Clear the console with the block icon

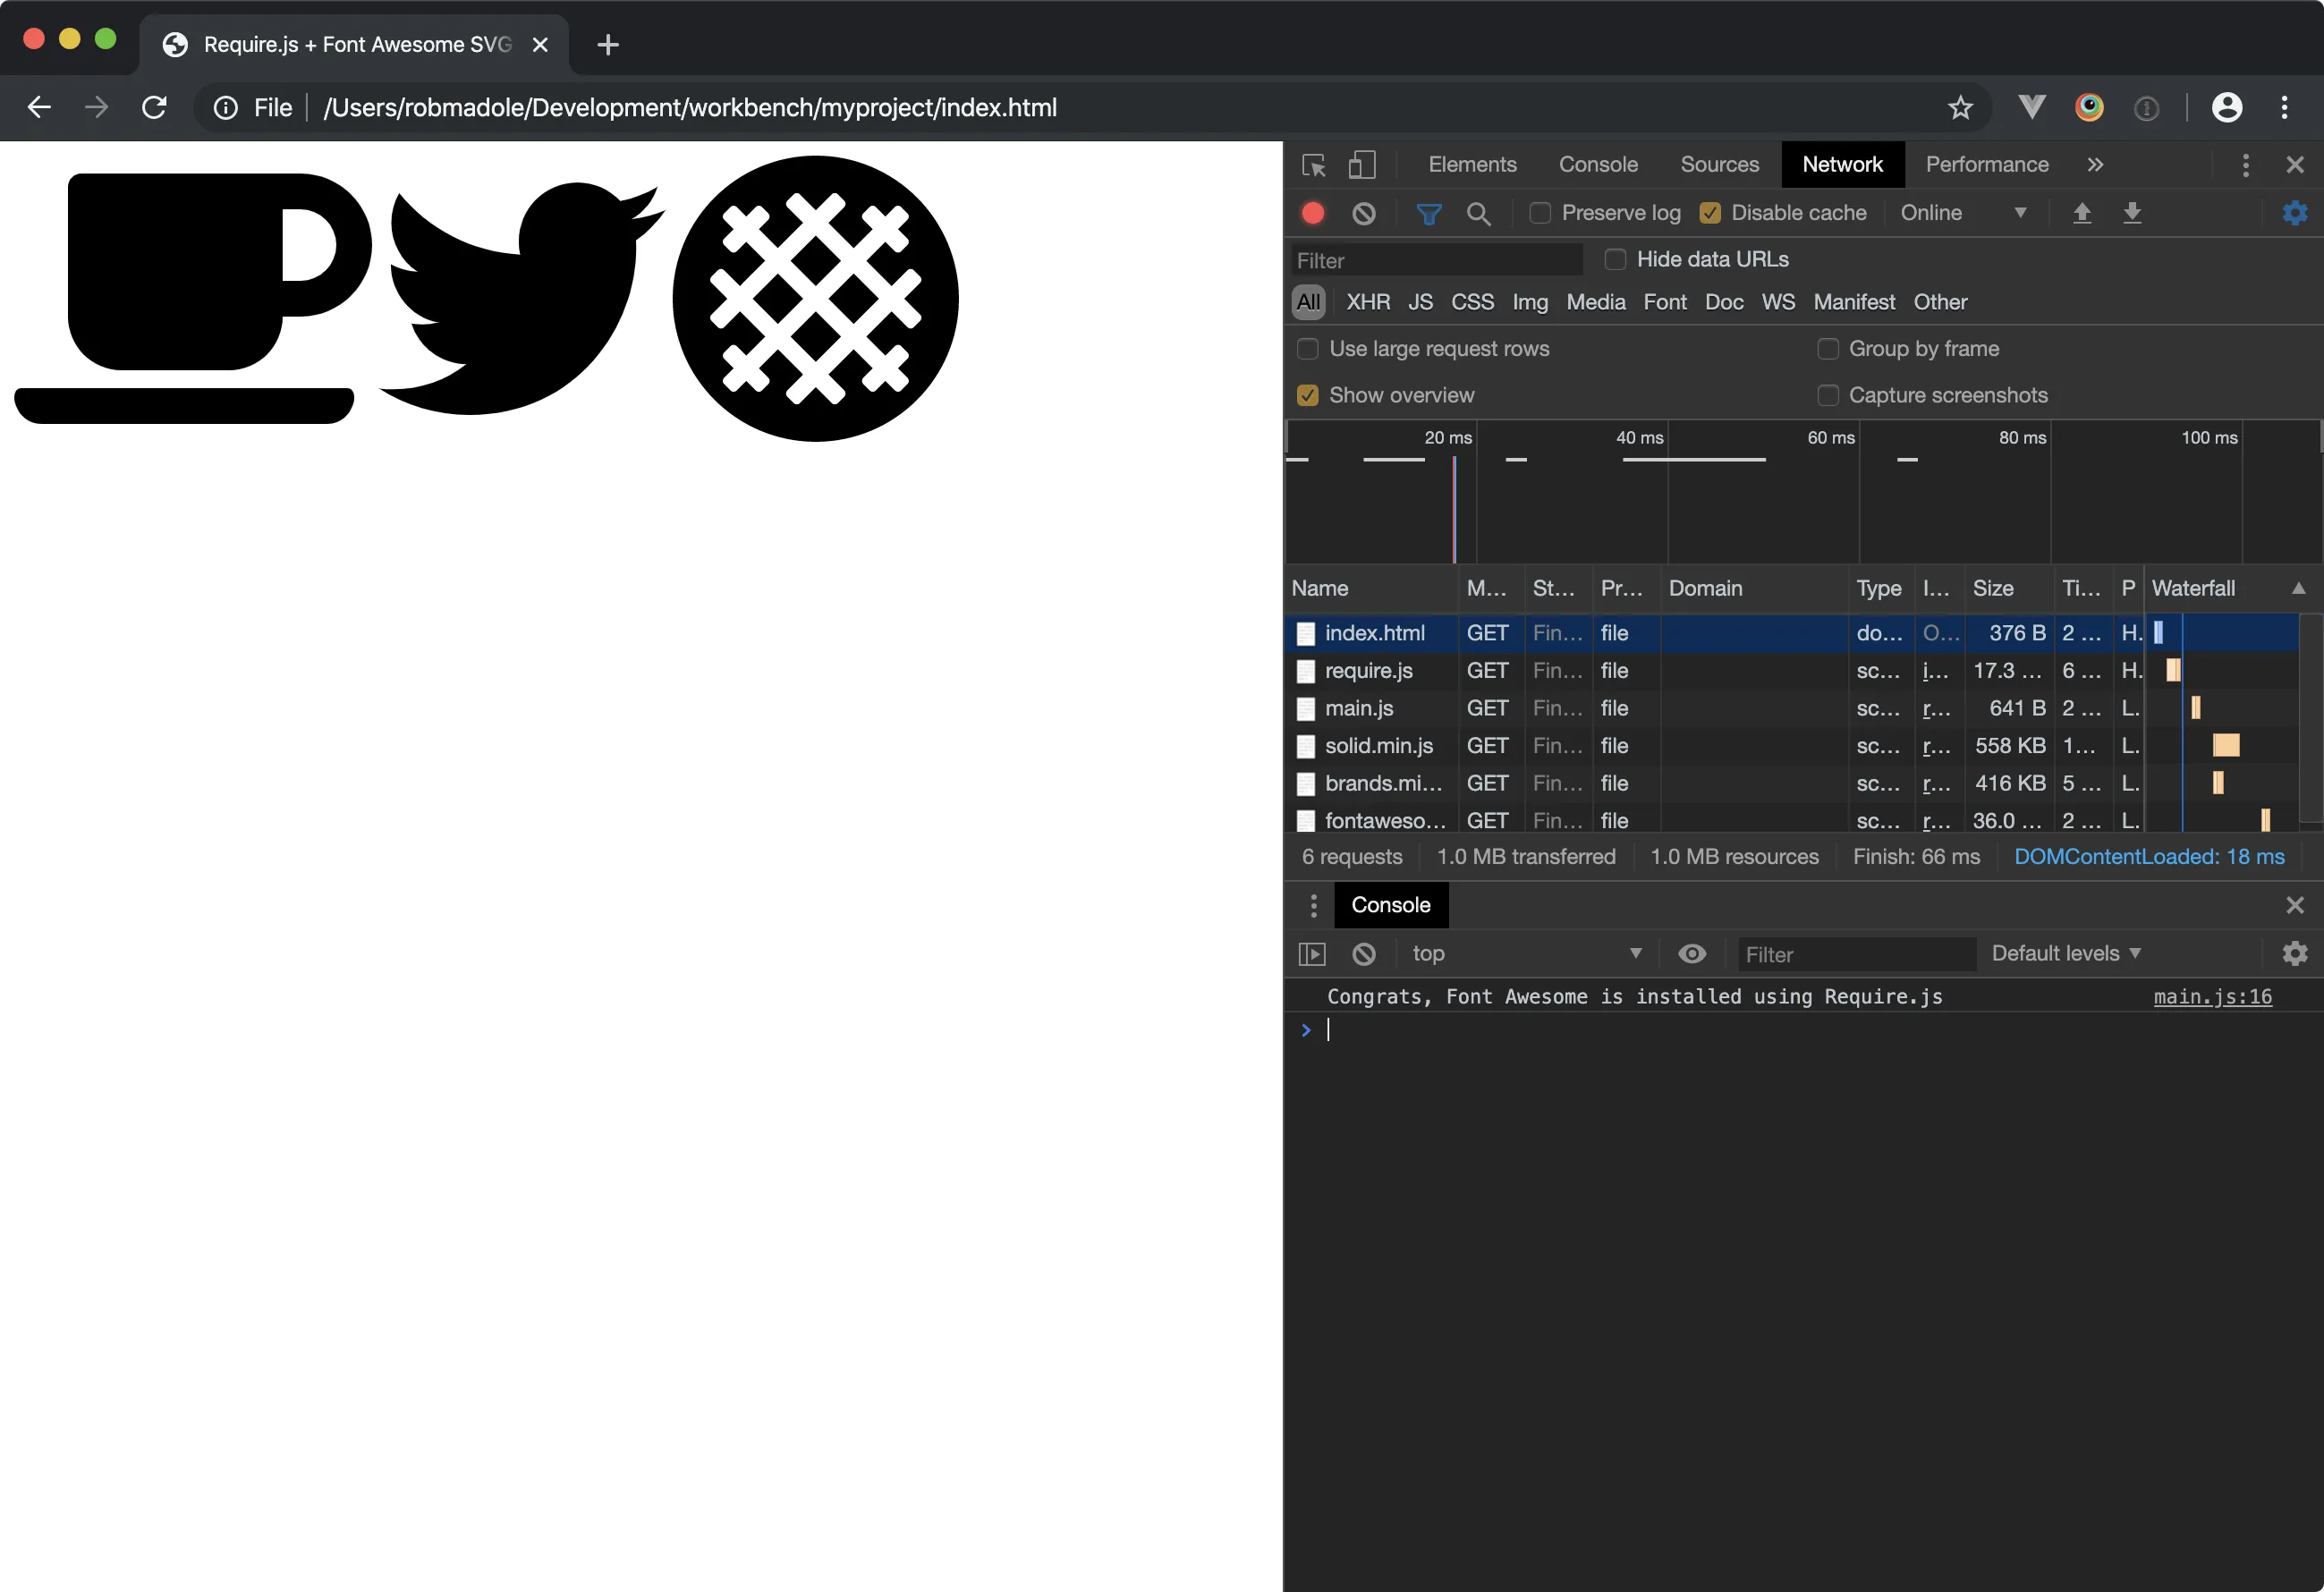coord(1364,953)
